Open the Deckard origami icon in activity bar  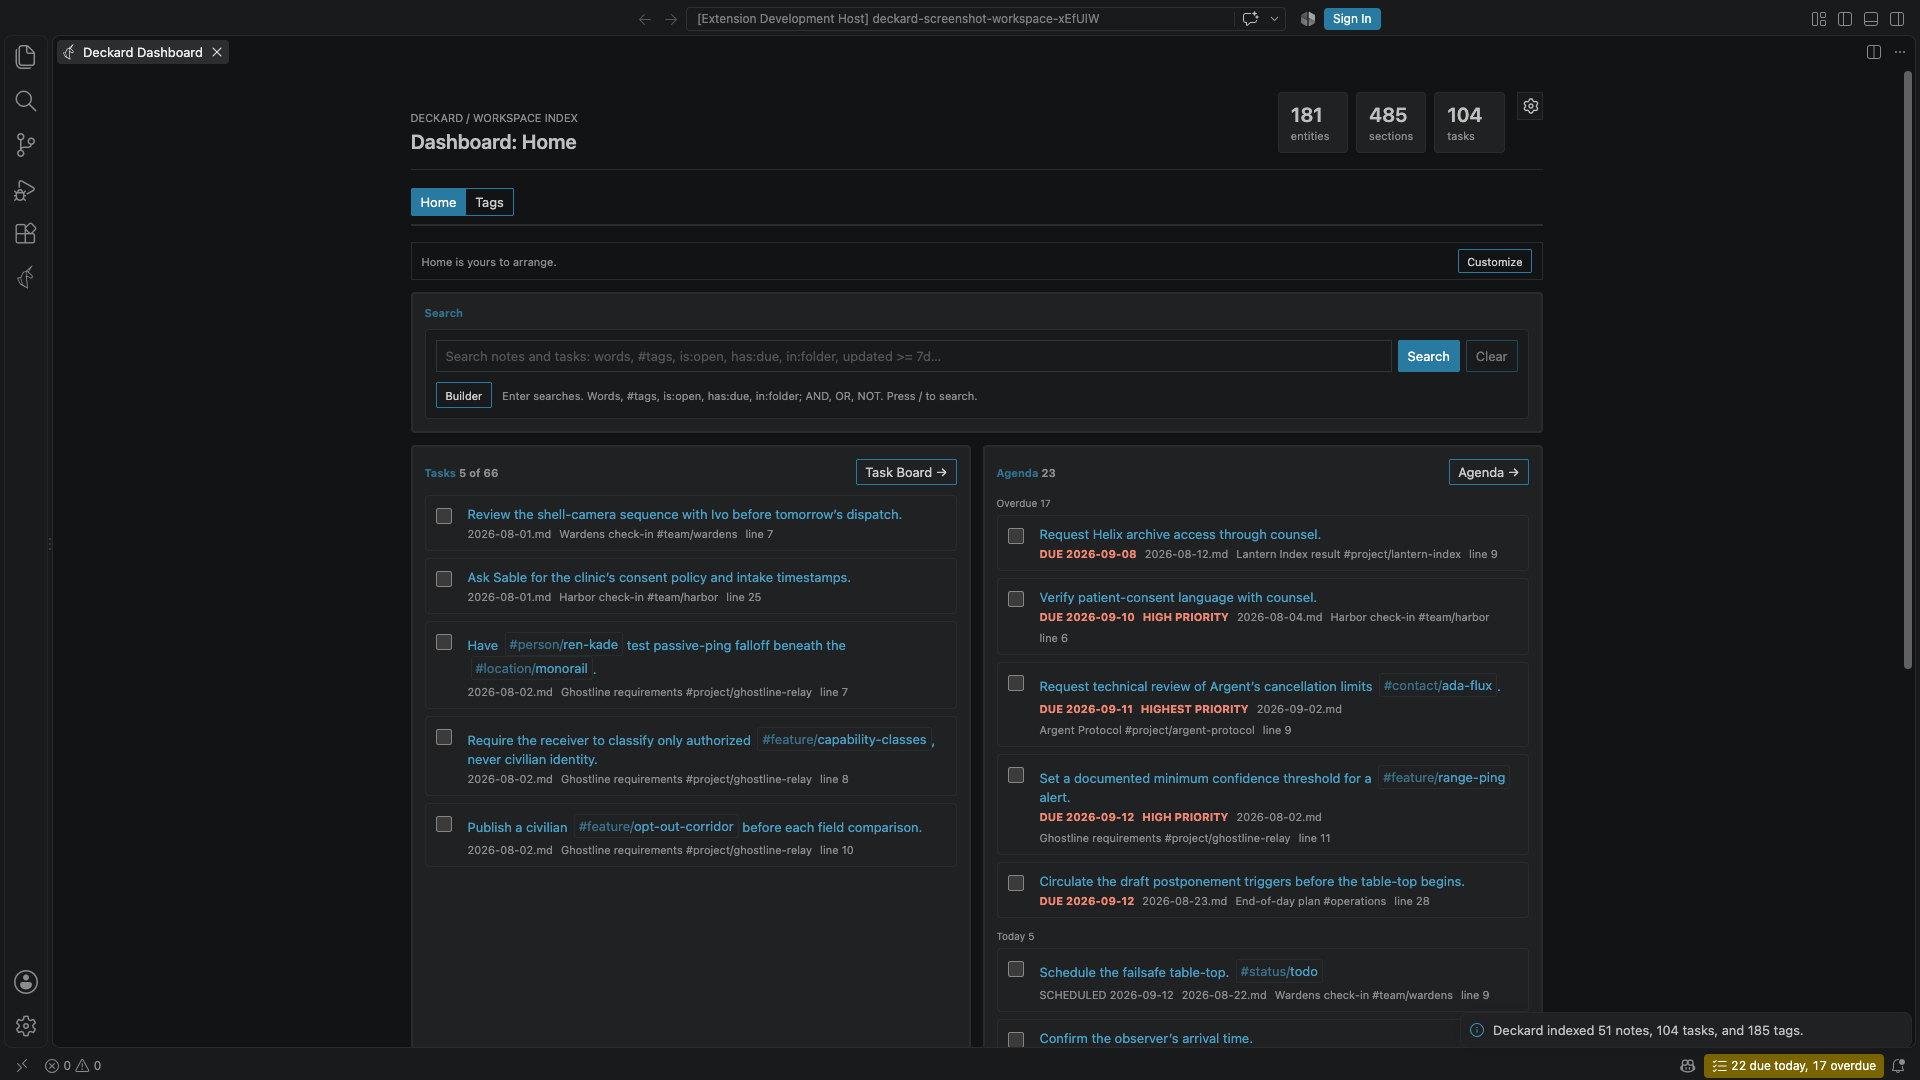pyautogui.click(x=26, y=277)
